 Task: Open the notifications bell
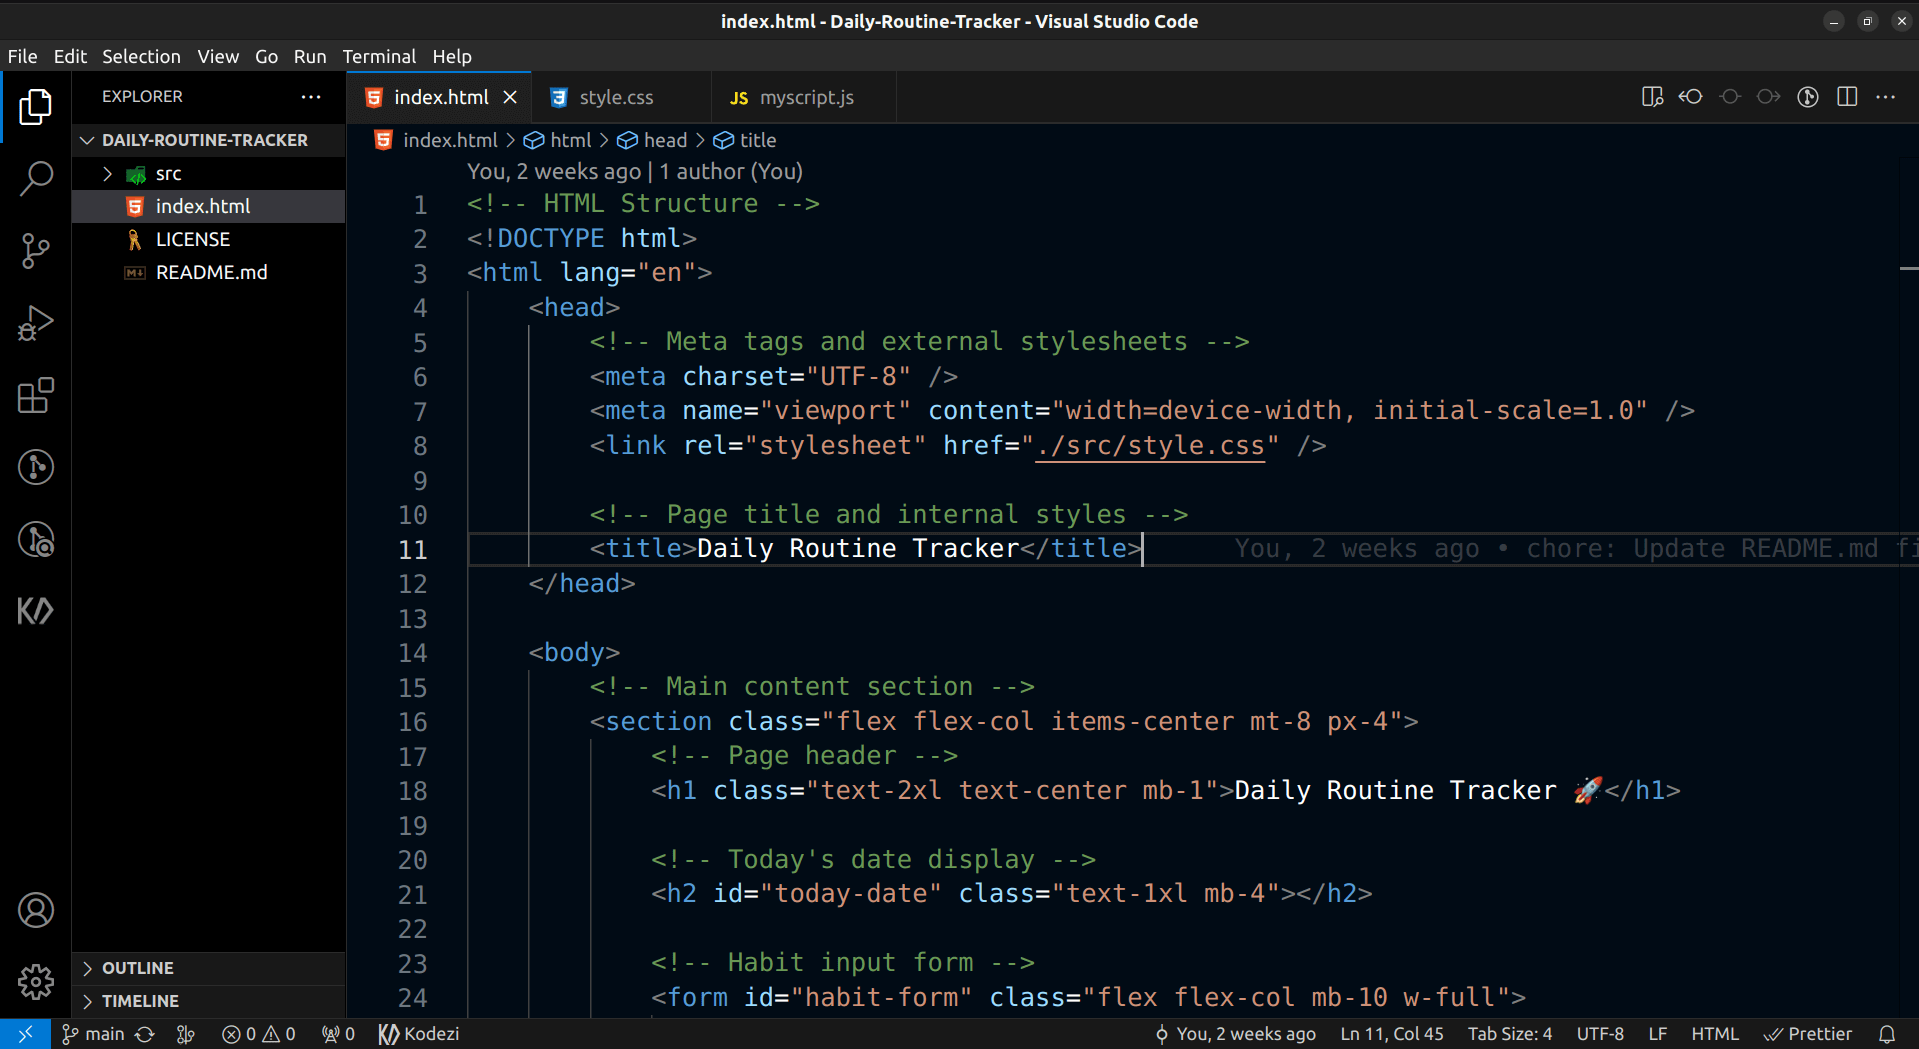[1887, 1034]
